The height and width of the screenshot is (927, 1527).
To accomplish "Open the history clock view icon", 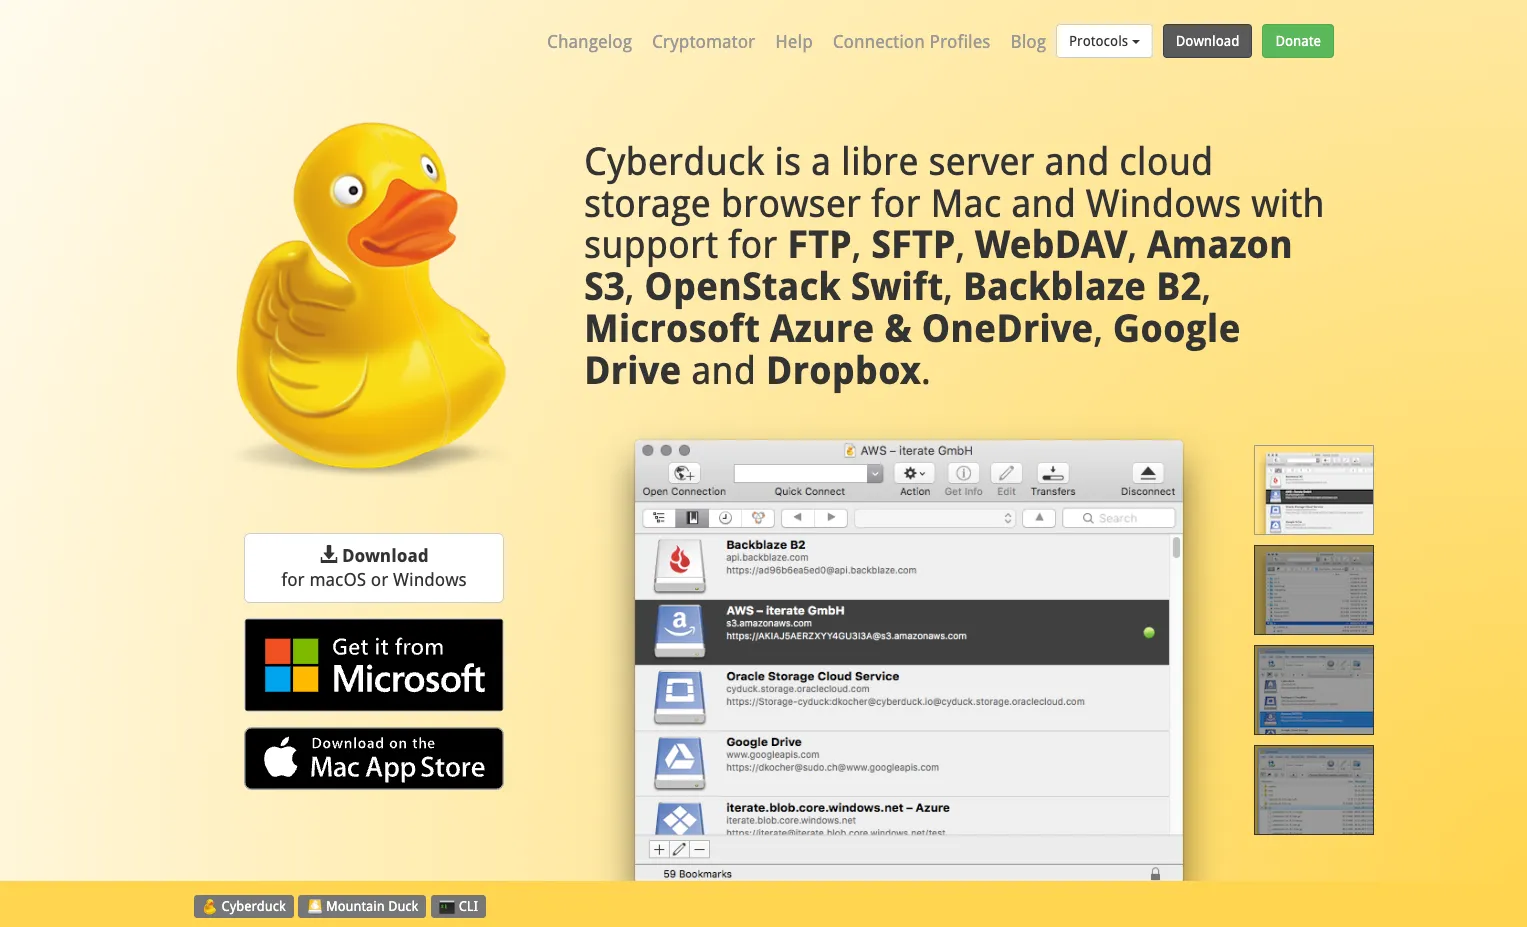I will (725, 518).
